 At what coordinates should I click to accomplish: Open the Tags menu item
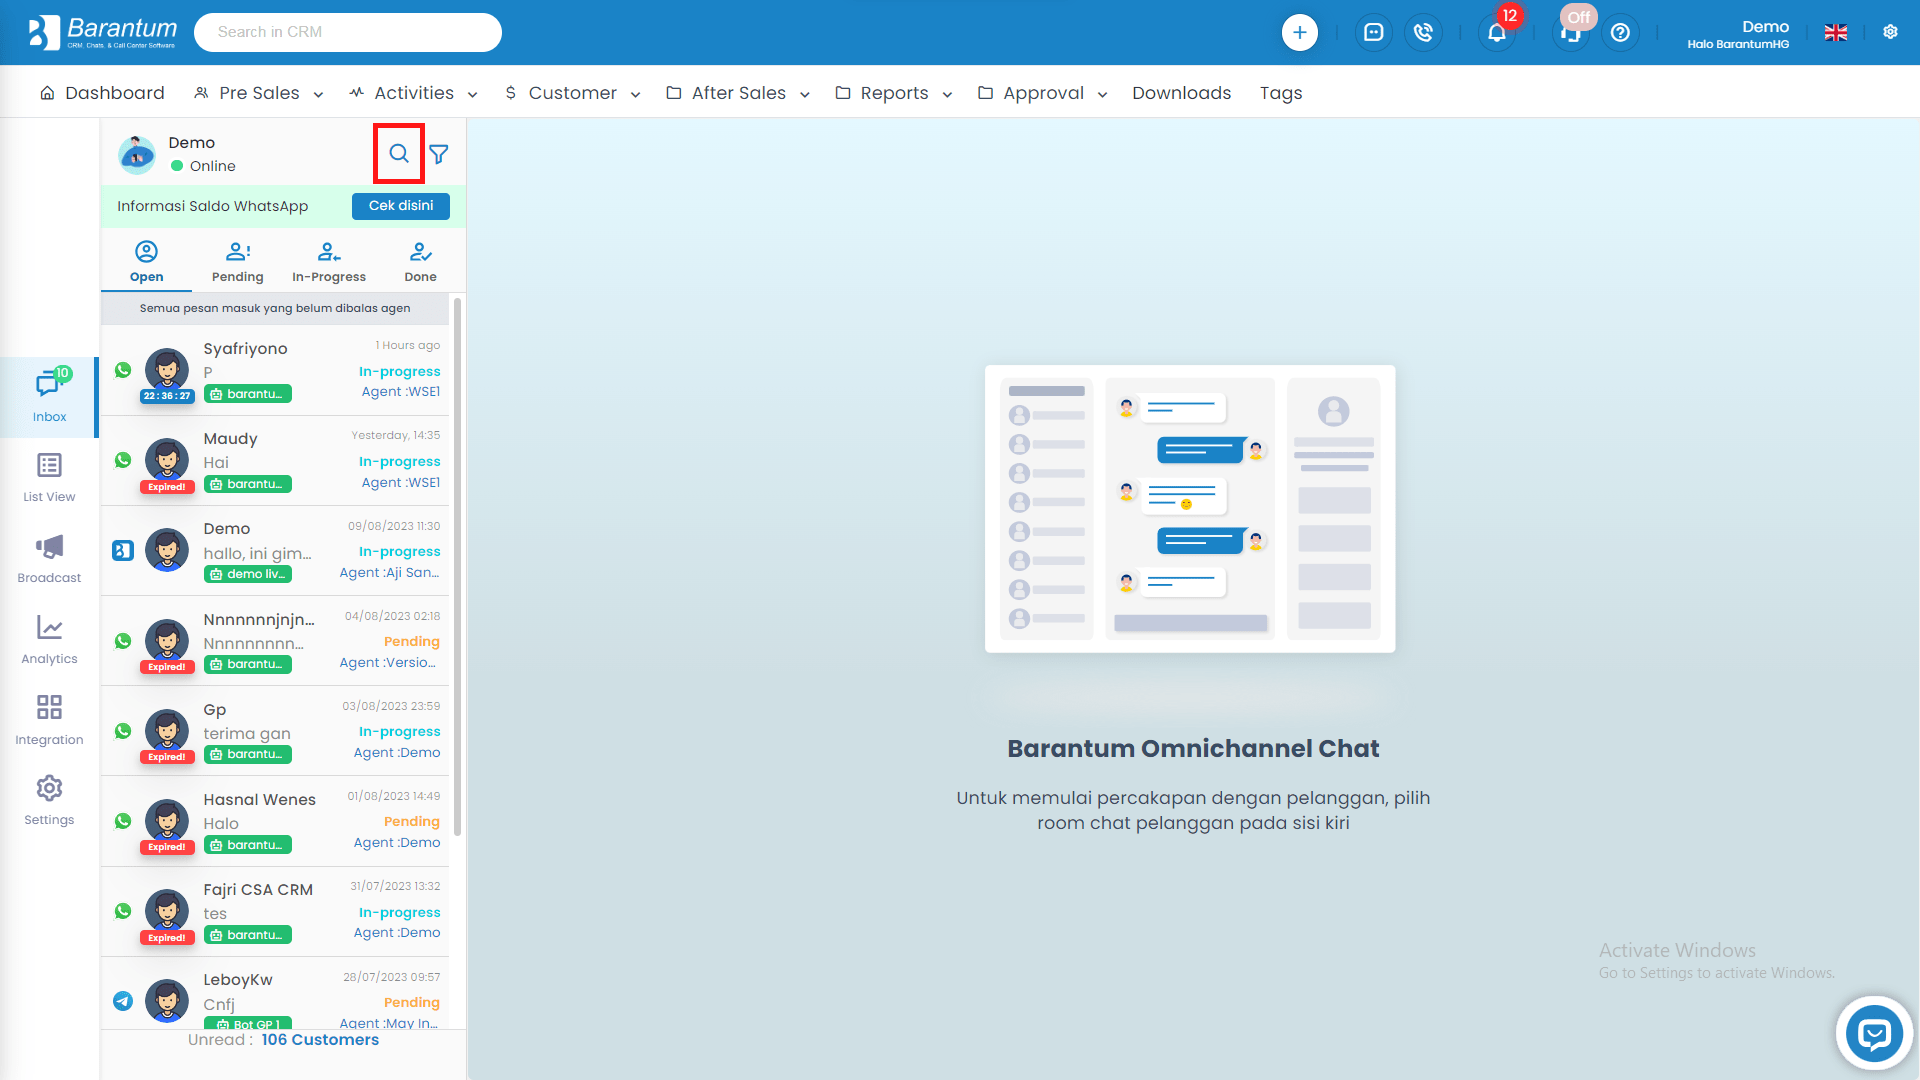pos(1281,93)
